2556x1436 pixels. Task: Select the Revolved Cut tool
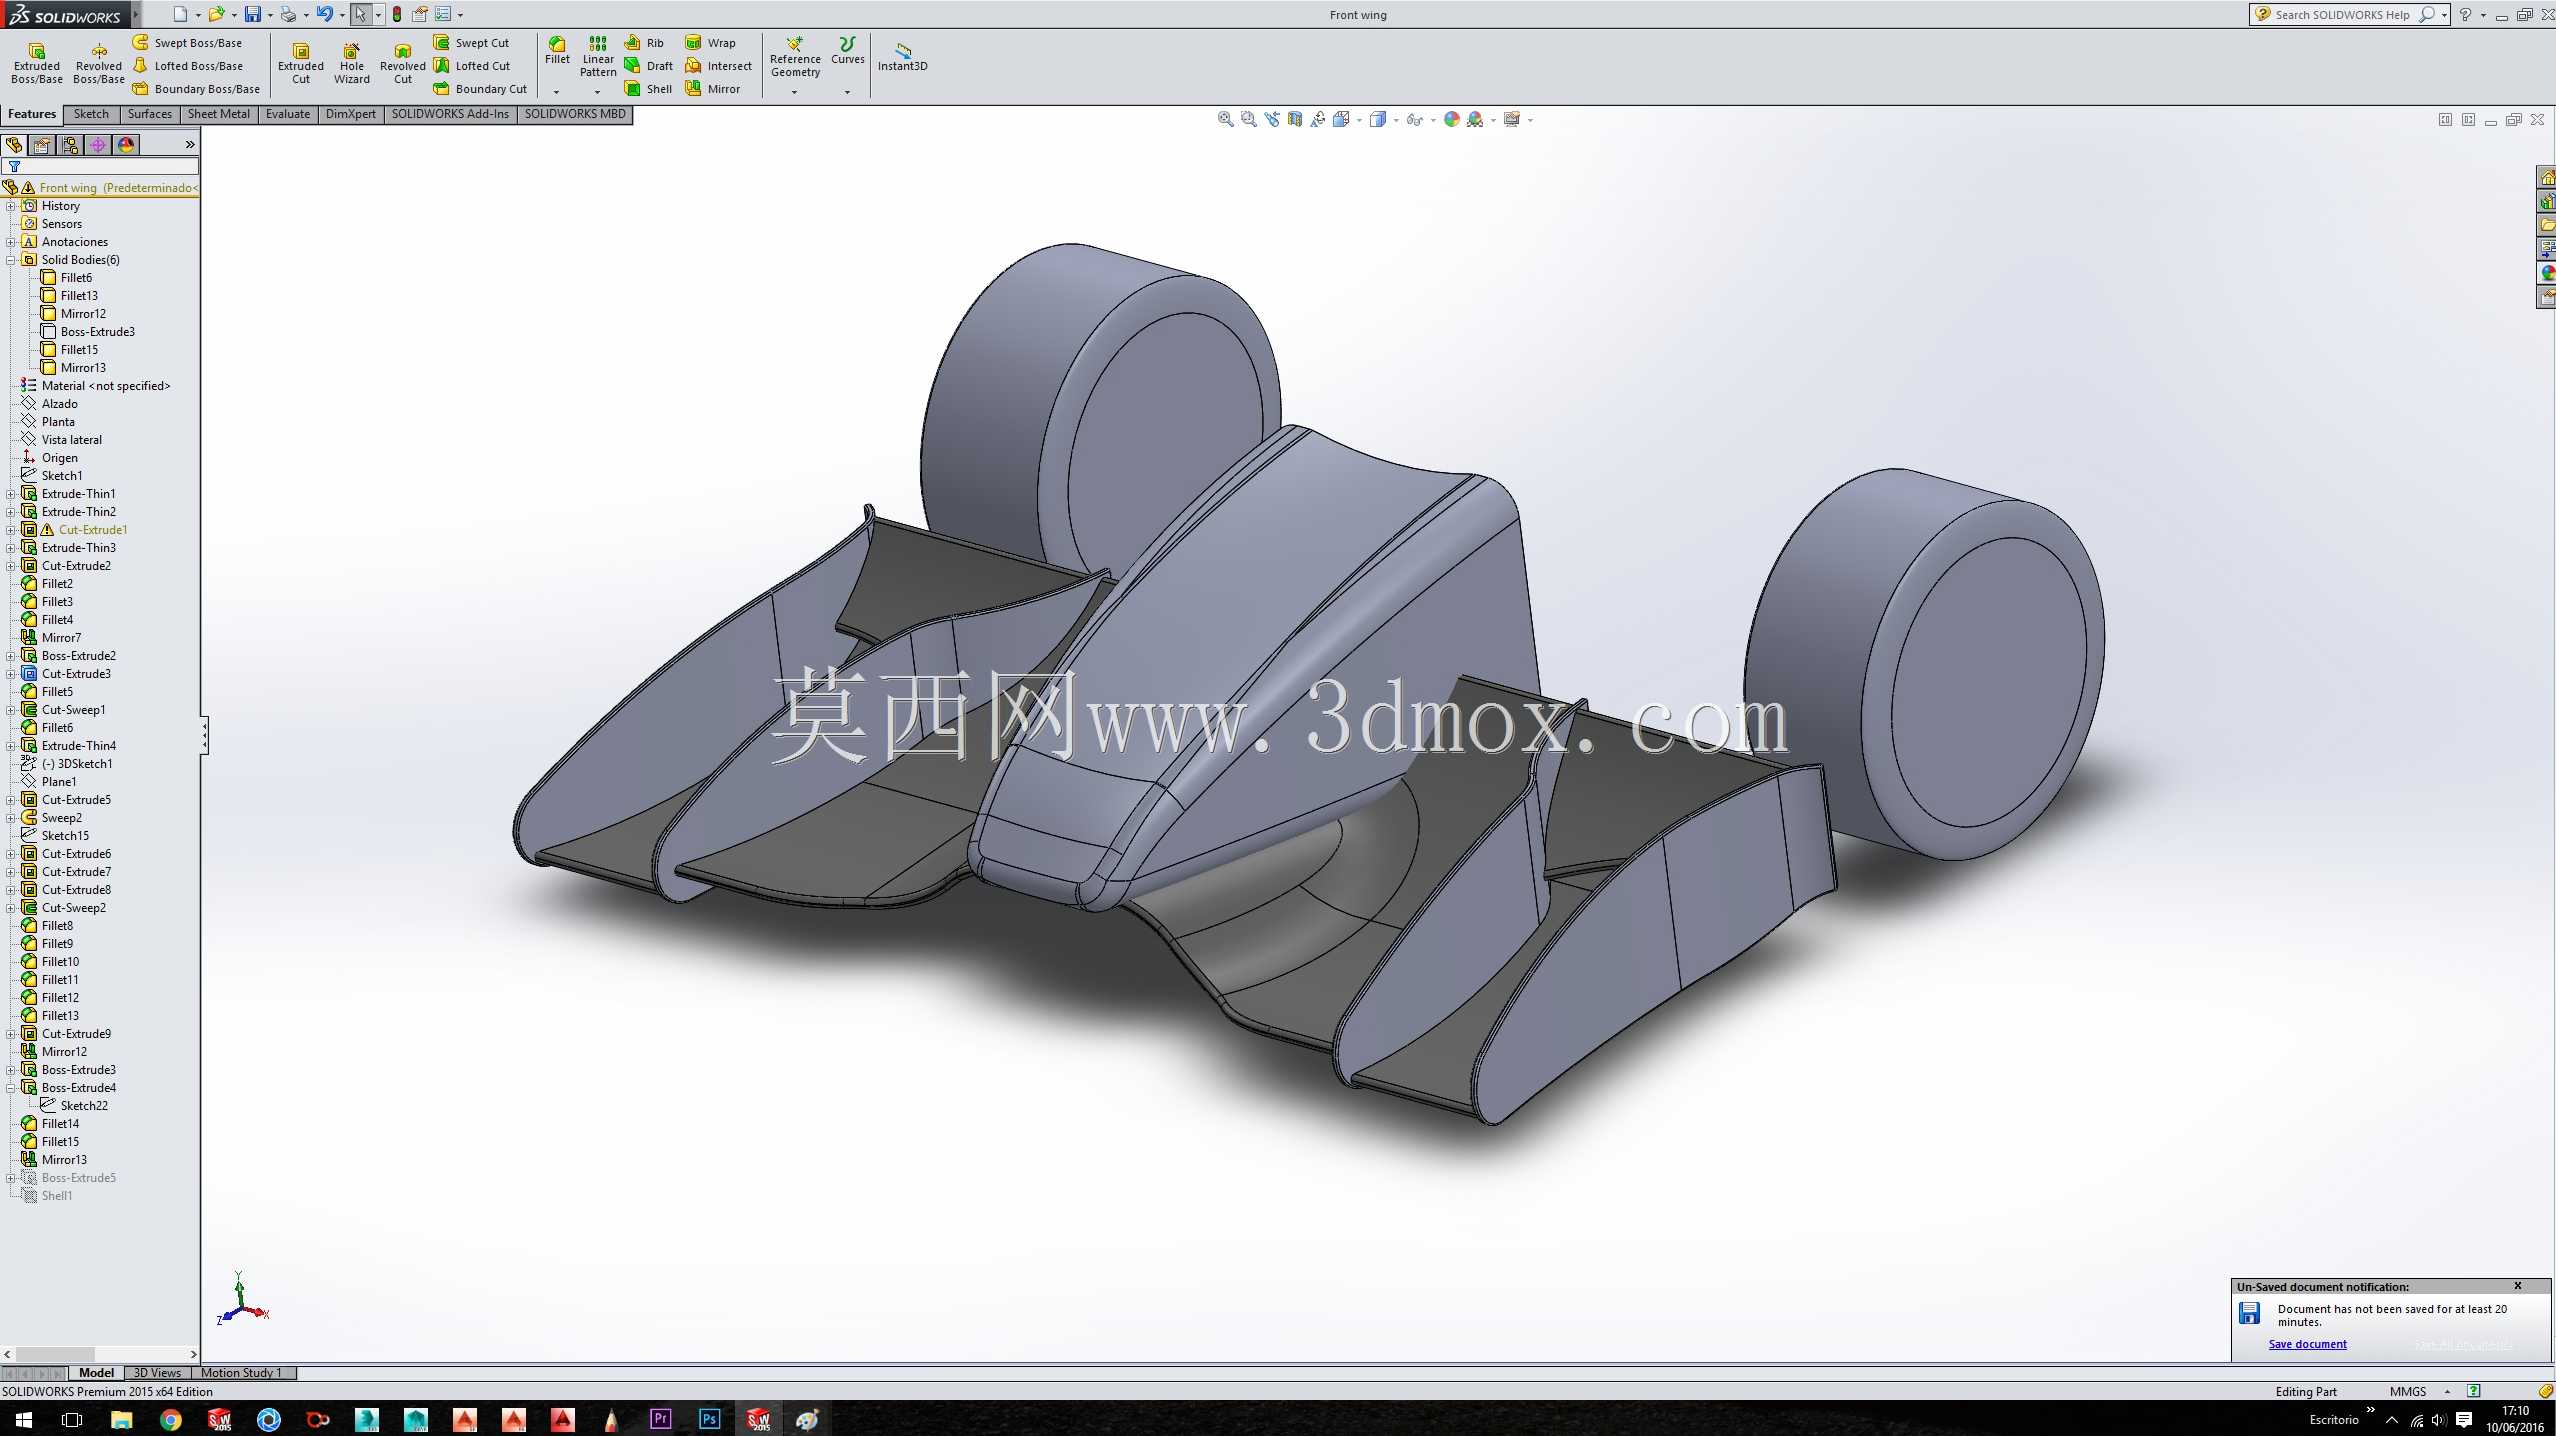point(403,62)
